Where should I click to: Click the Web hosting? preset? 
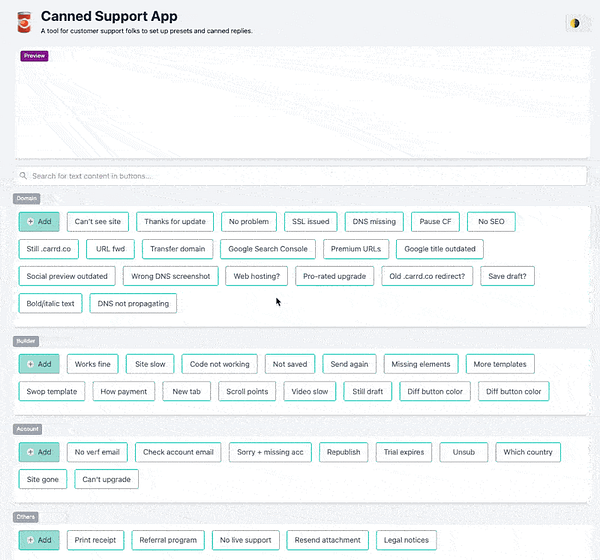point(256,276)
